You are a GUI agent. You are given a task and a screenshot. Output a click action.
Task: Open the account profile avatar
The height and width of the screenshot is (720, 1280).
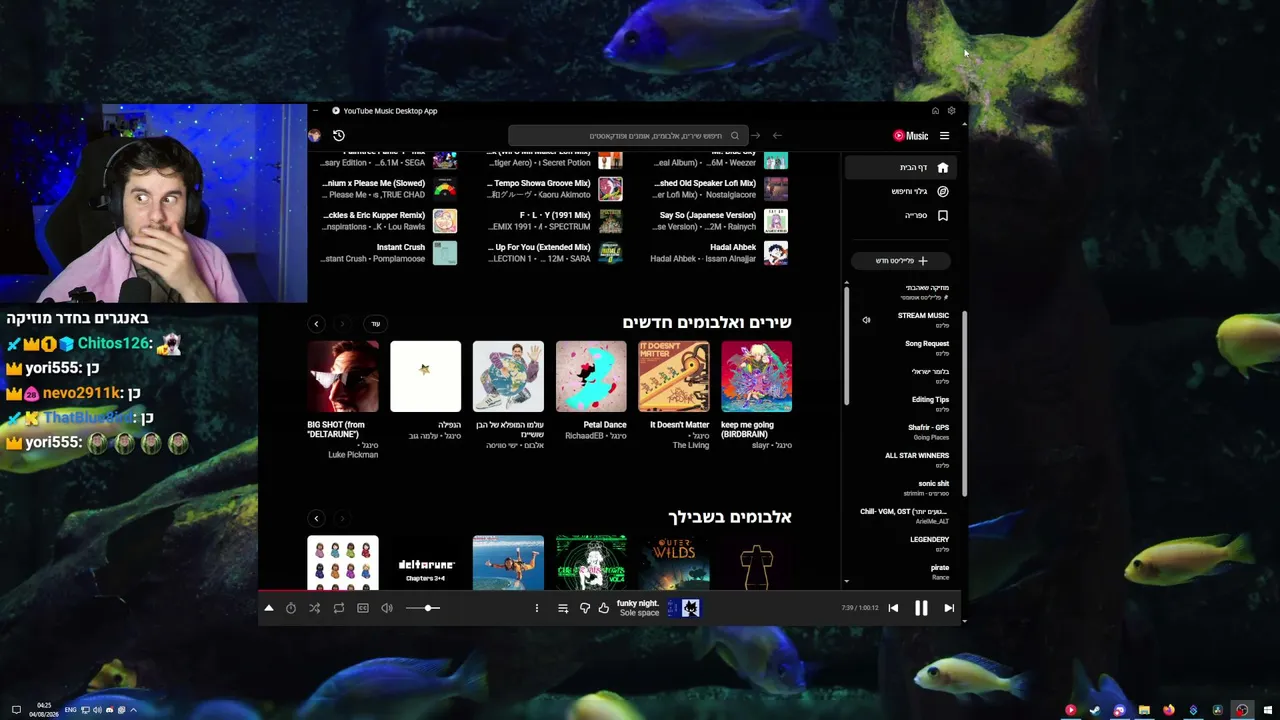[315, 136]
